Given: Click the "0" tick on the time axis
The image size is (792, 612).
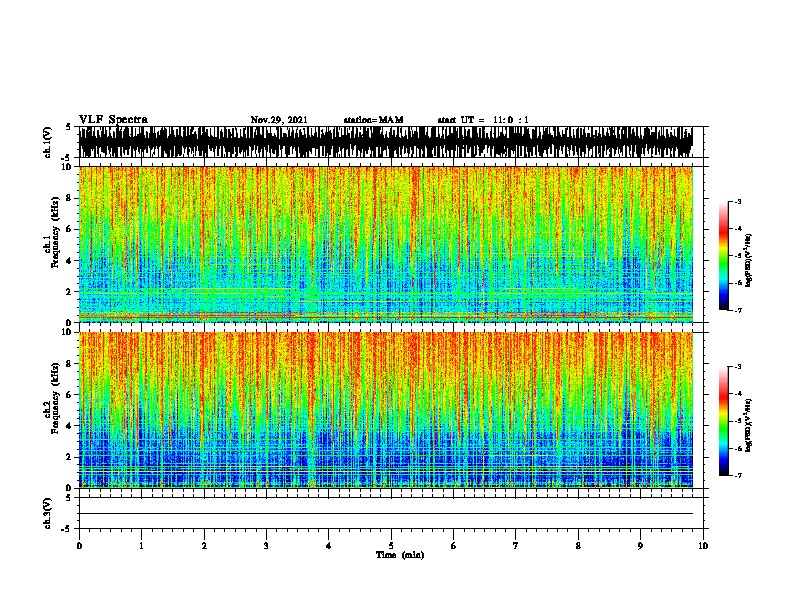Looking at the screenshot, I should click(x=79, y=546).
